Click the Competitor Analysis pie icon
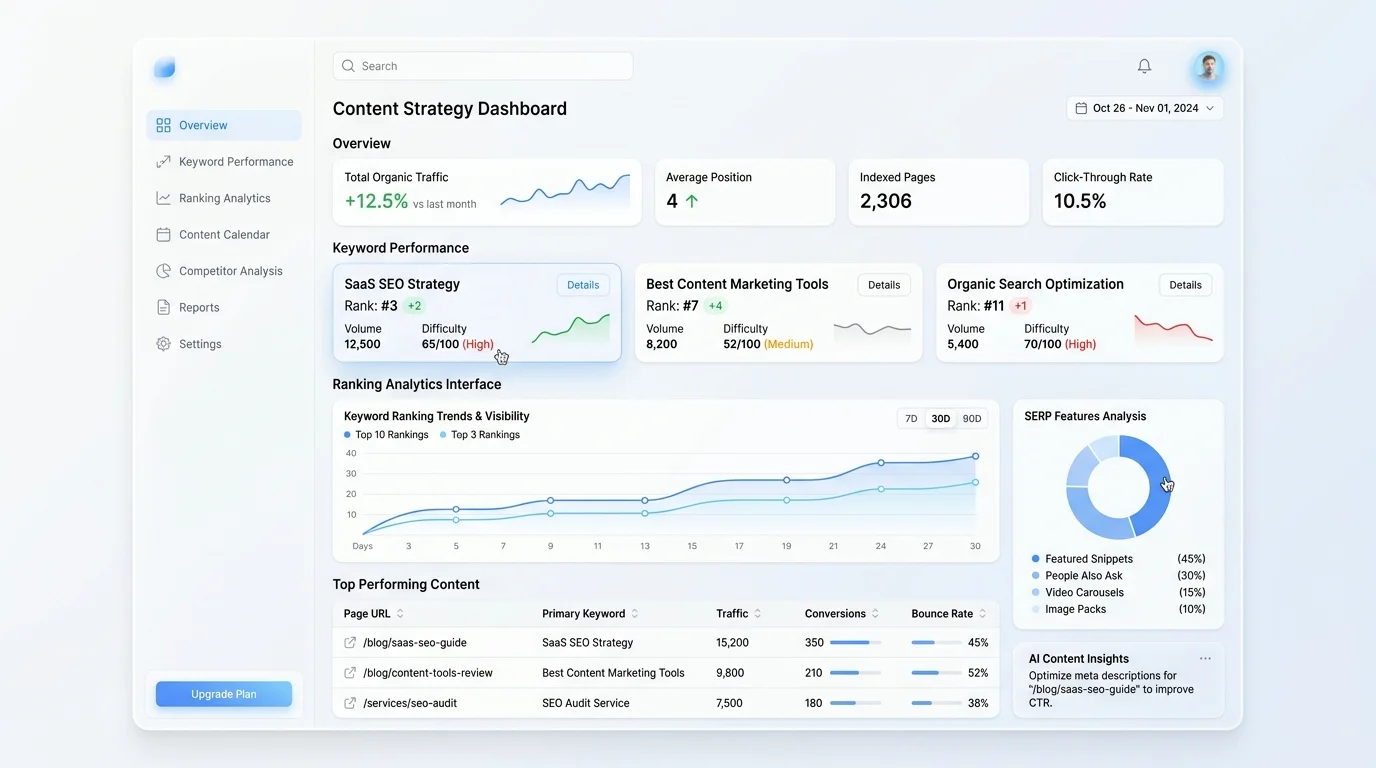The width and height of the screenshot is (1376, 768). (163, 271)
